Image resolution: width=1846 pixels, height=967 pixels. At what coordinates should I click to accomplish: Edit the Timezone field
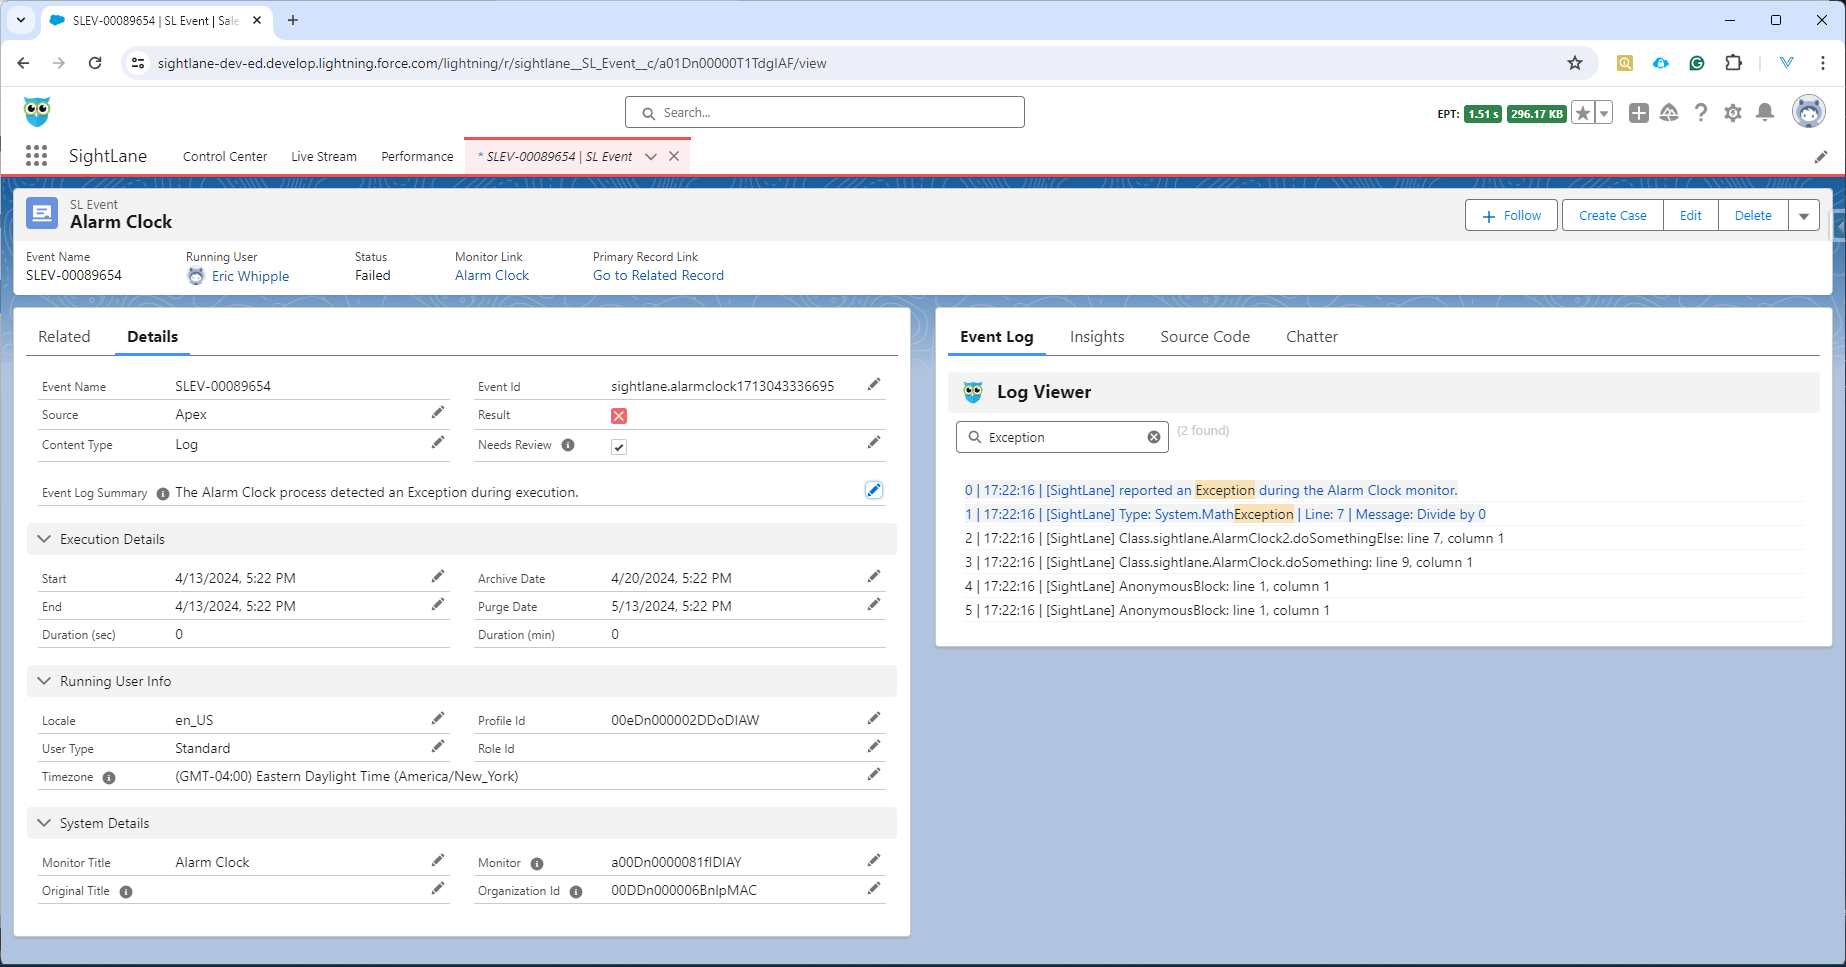coord(874,774)
